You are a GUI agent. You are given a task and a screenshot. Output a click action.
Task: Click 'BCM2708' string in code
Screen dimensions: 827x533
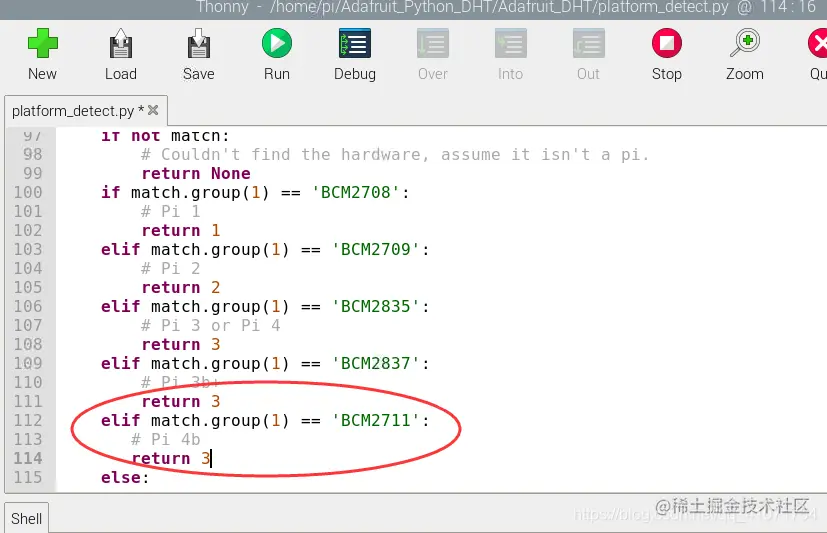point(355,192)
